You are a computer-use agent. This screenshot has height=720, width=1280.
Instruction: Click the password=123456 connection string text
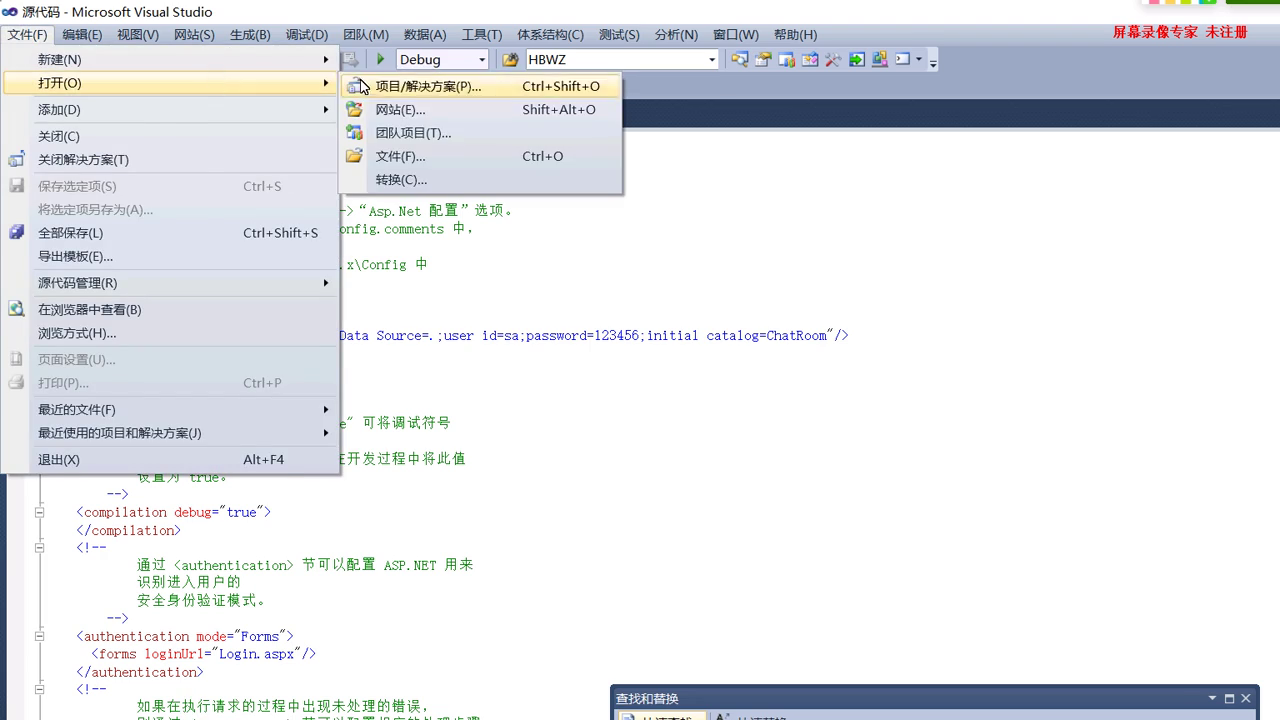[583, 336]
